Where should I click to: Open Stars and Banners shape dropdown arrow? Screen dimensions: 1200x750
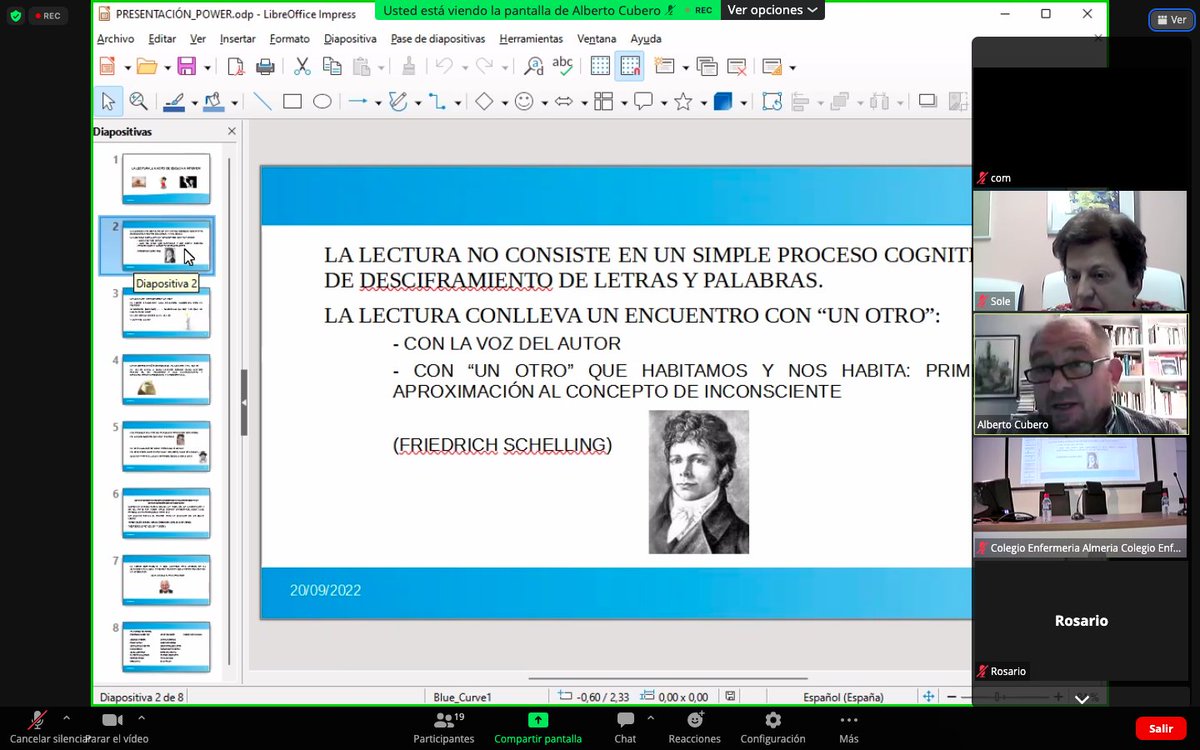click(x=703, y=102)
